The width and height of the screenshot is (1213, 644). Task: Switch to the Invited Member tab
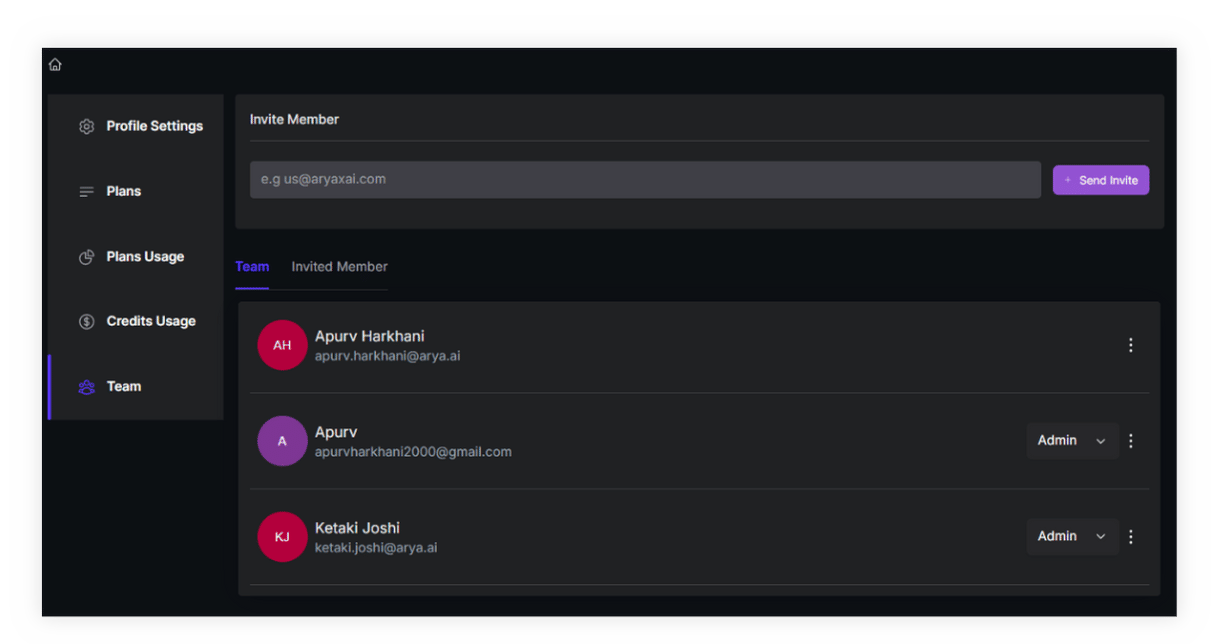coord(339,267)
